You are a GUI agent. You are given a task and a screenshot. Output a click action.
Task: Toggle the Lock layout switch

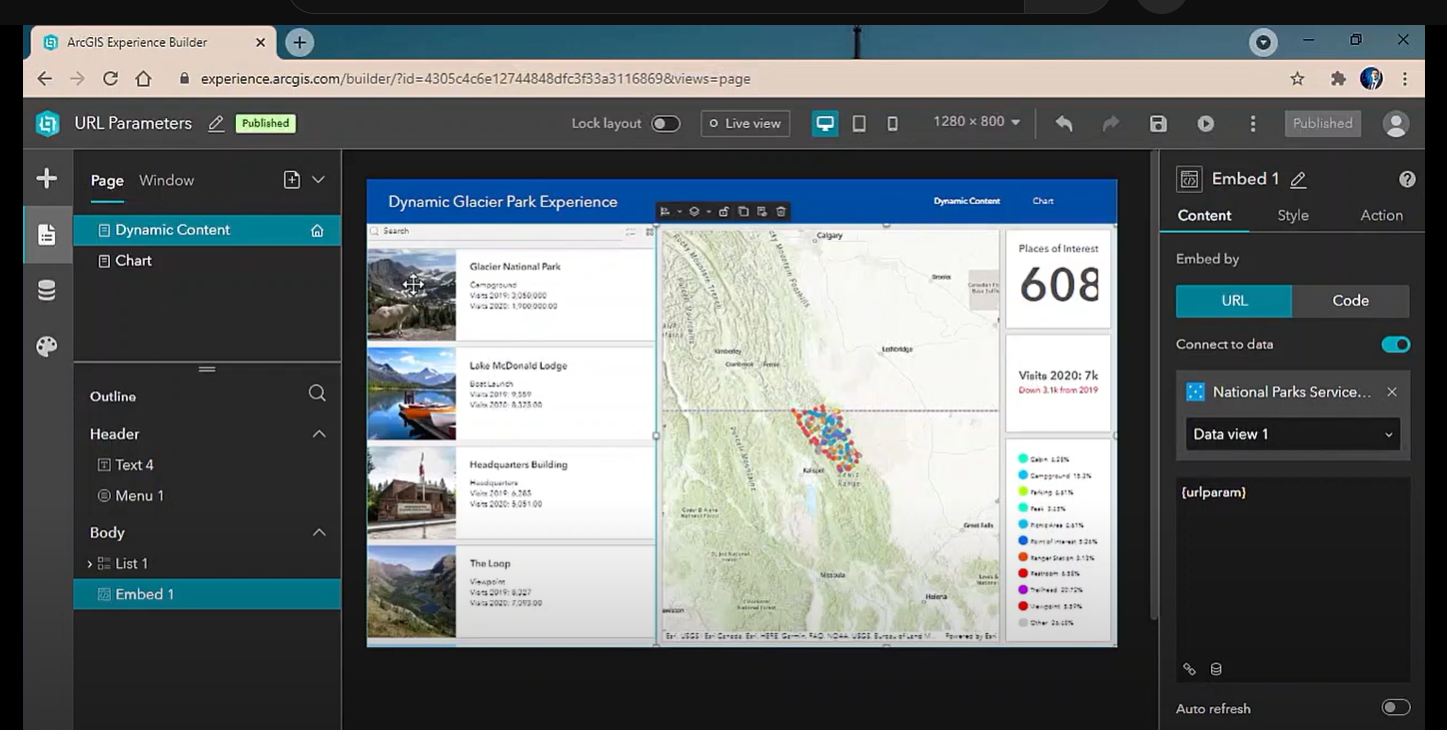tap(665, 124)
